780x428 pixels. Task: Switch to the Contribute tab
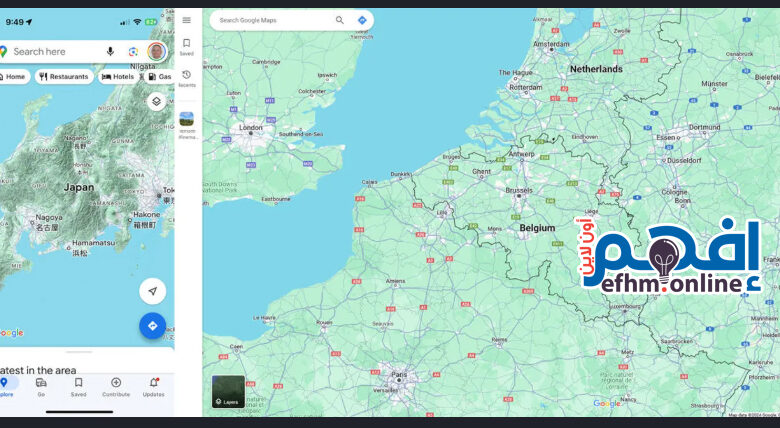click(x=116, y=387)
